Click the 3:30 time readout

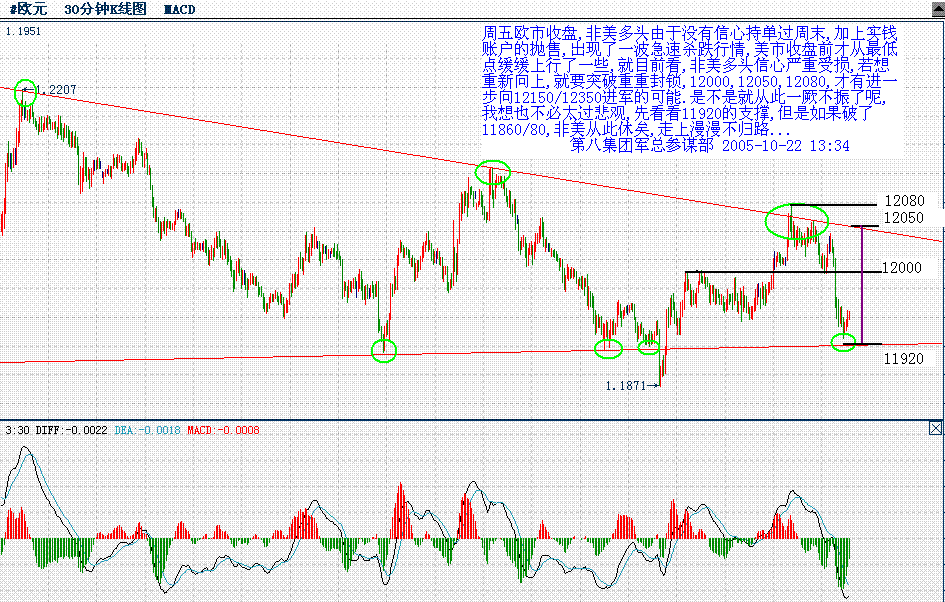tap(17, 430)
